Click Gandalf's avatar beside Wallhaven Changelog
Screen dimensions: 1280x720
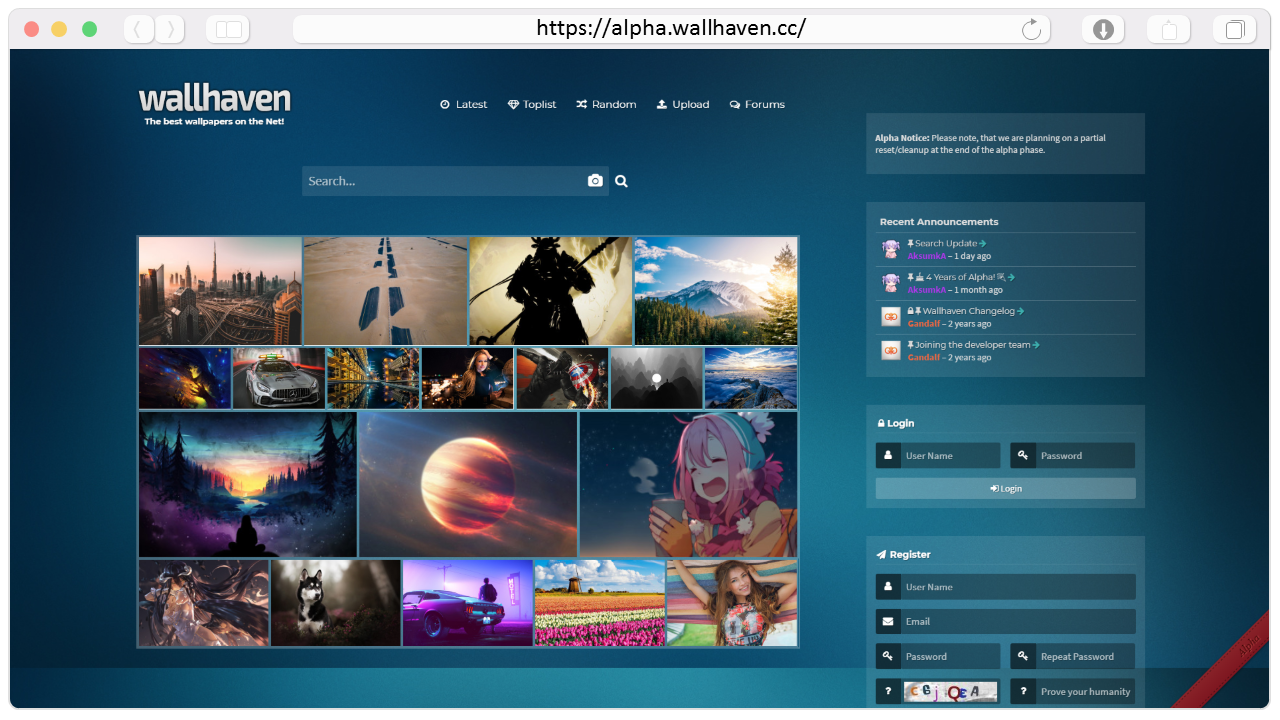[891, 317]
